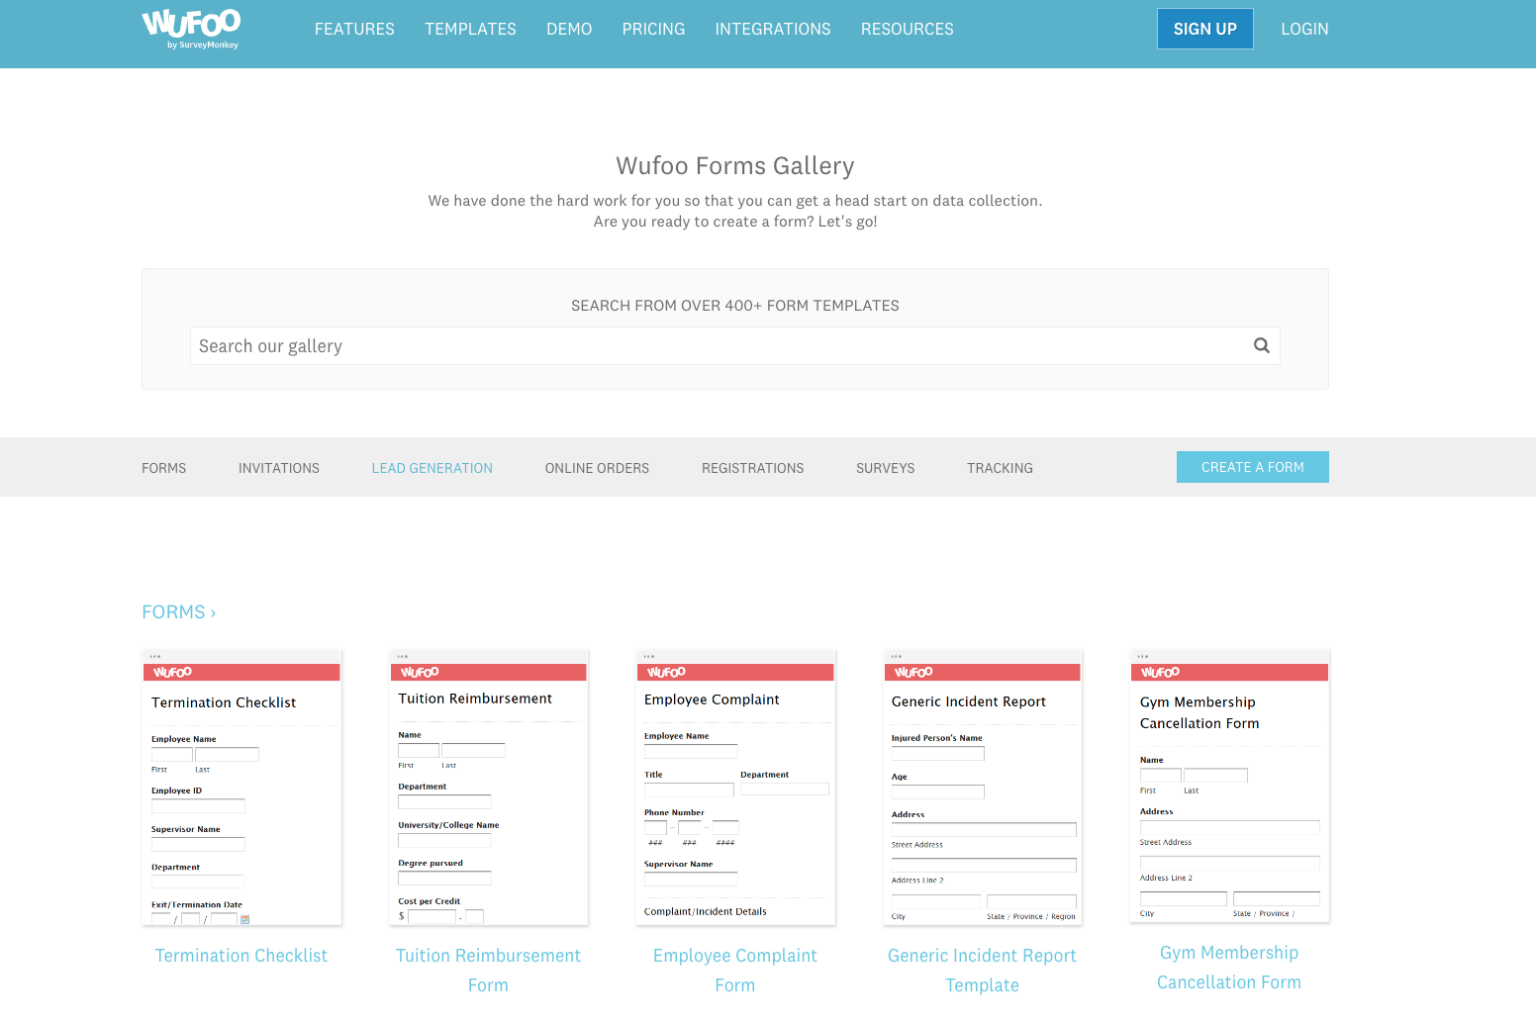This screenshot has height=1024, width=1536.
Task: Open the Pricing page
Action: 653,29
